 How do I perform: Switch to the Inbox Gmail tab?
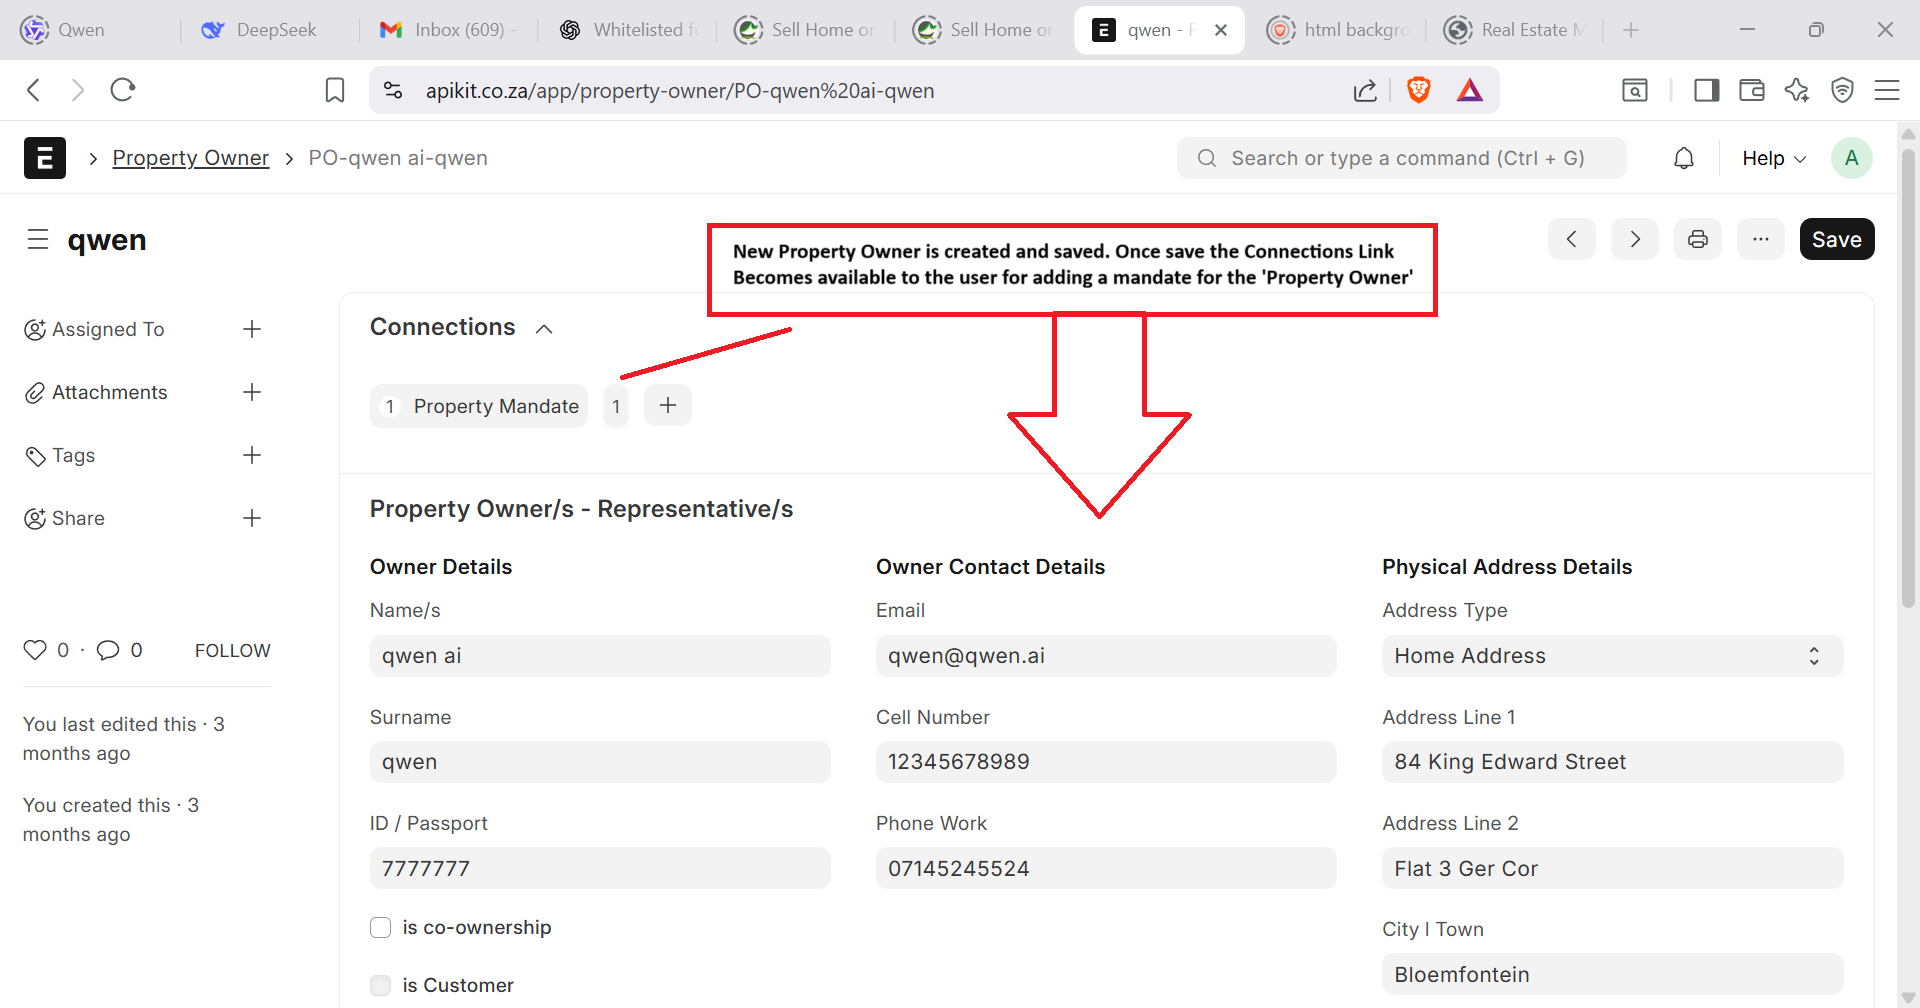445,30
